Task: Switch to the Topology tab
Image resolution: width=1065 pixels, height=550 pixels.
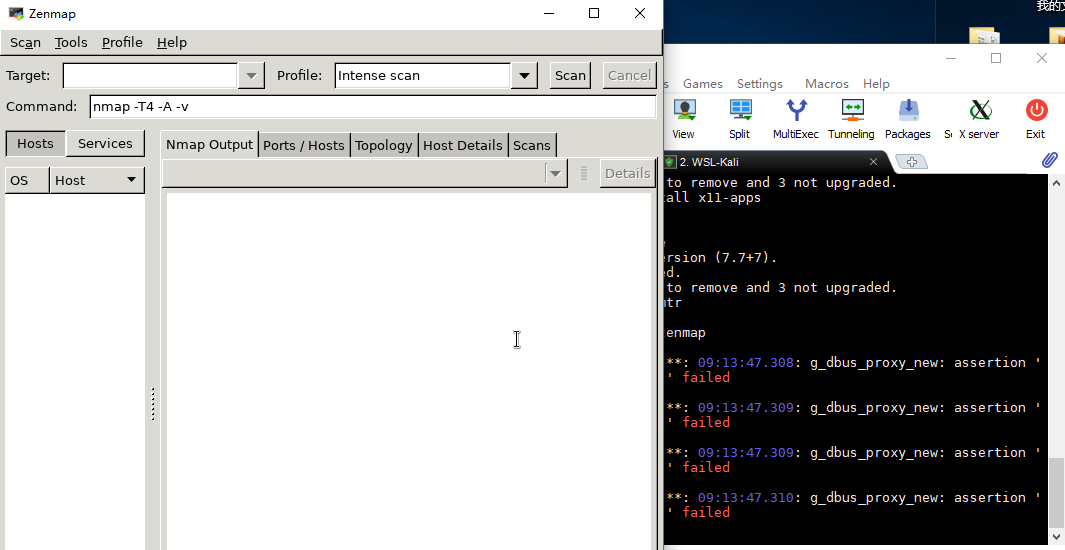Action: 384,145
